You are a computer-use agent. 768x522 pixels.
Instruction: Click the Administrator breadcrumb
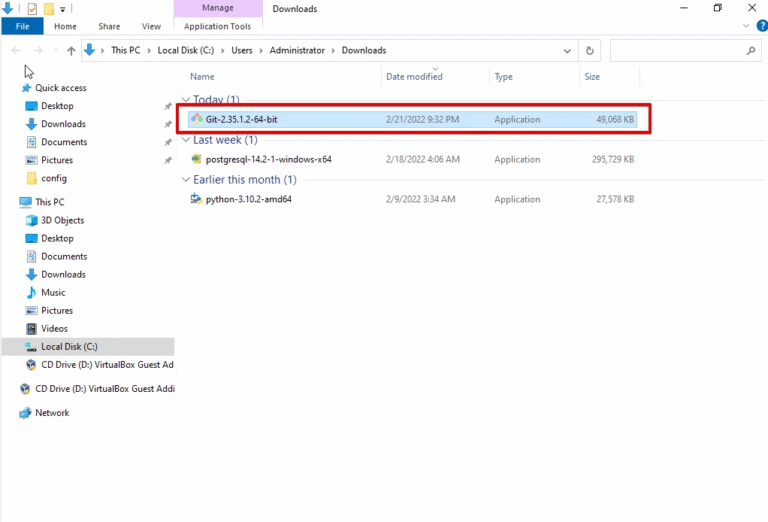coord(297,50)
